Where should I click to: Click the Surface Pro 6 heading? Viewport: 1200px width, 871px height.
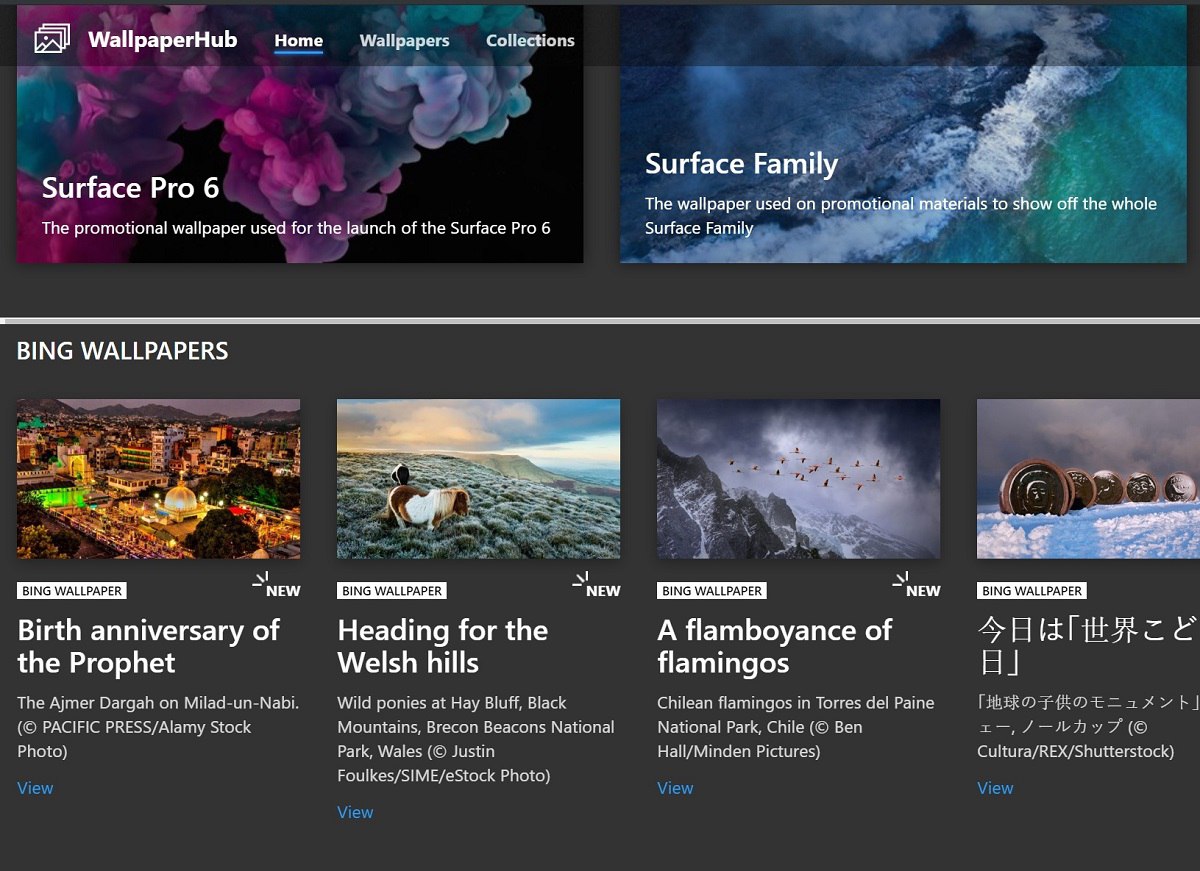click(131, 188)
